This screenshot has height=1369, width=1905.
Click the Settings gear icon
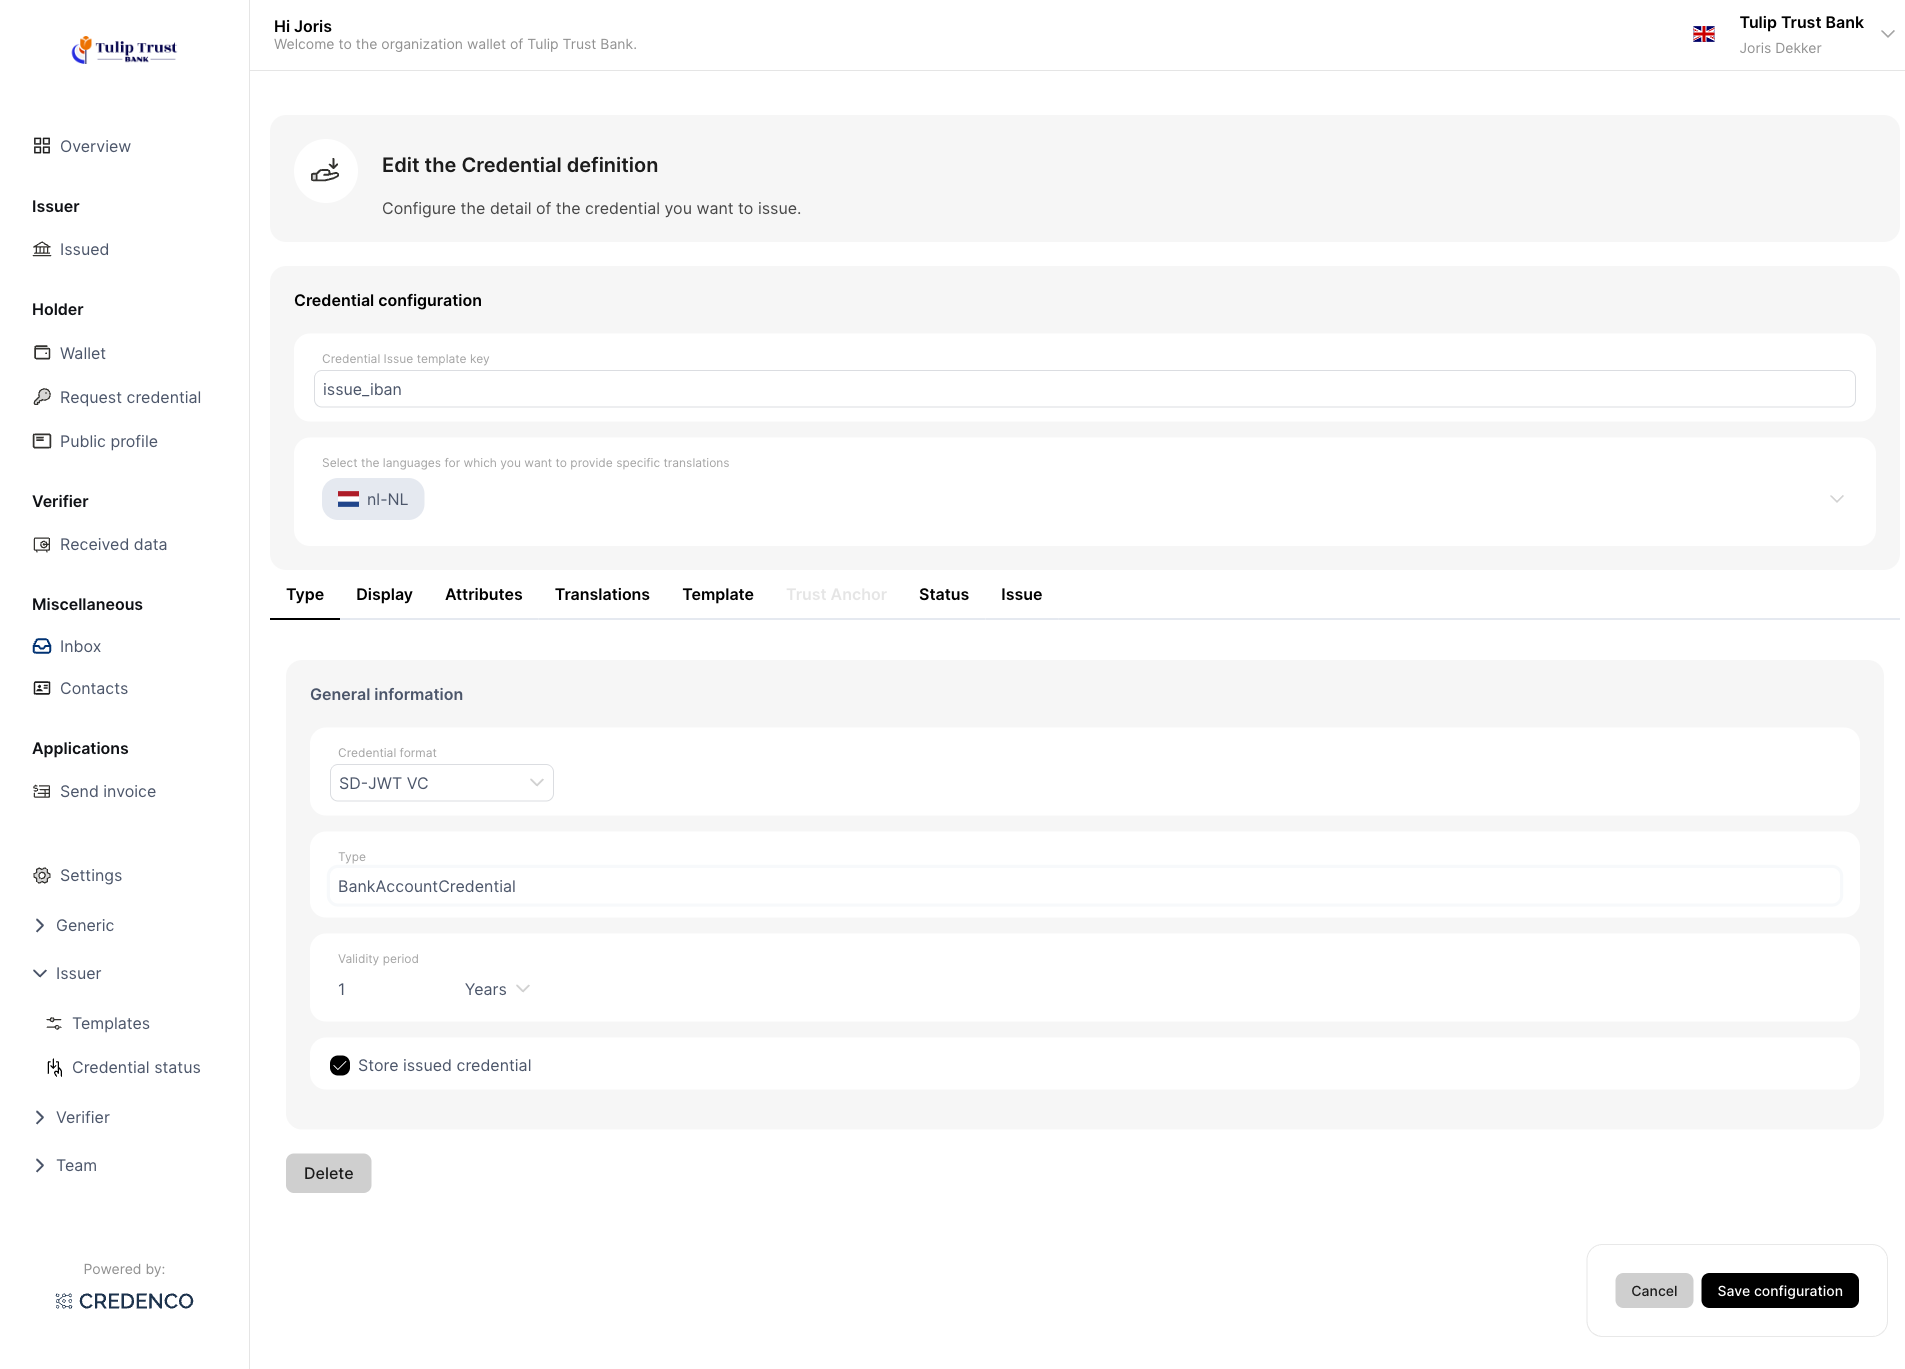tap(41, 875)
